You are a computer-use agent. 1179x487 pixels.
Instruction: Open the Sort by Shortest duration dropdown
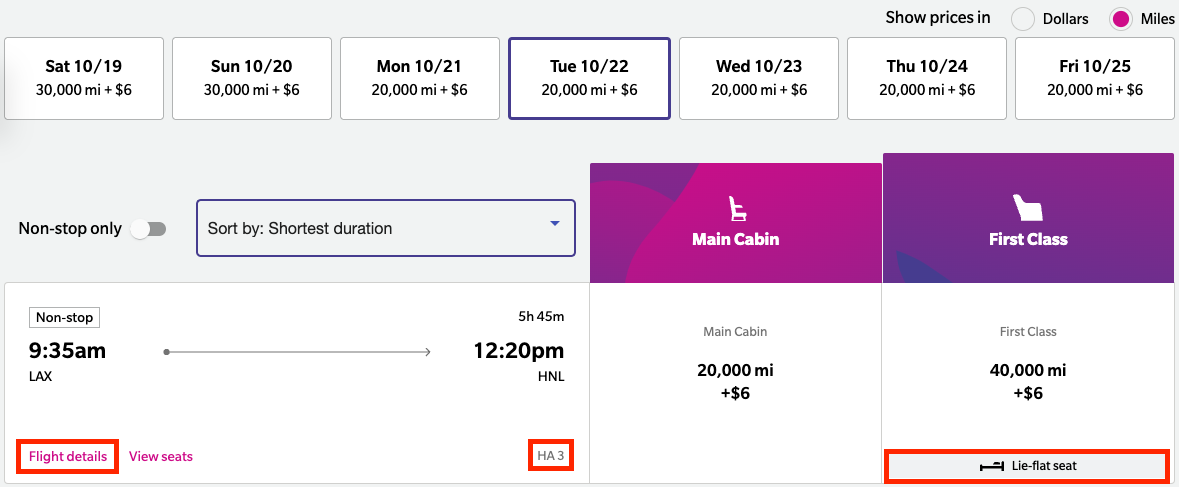point(385,228)
